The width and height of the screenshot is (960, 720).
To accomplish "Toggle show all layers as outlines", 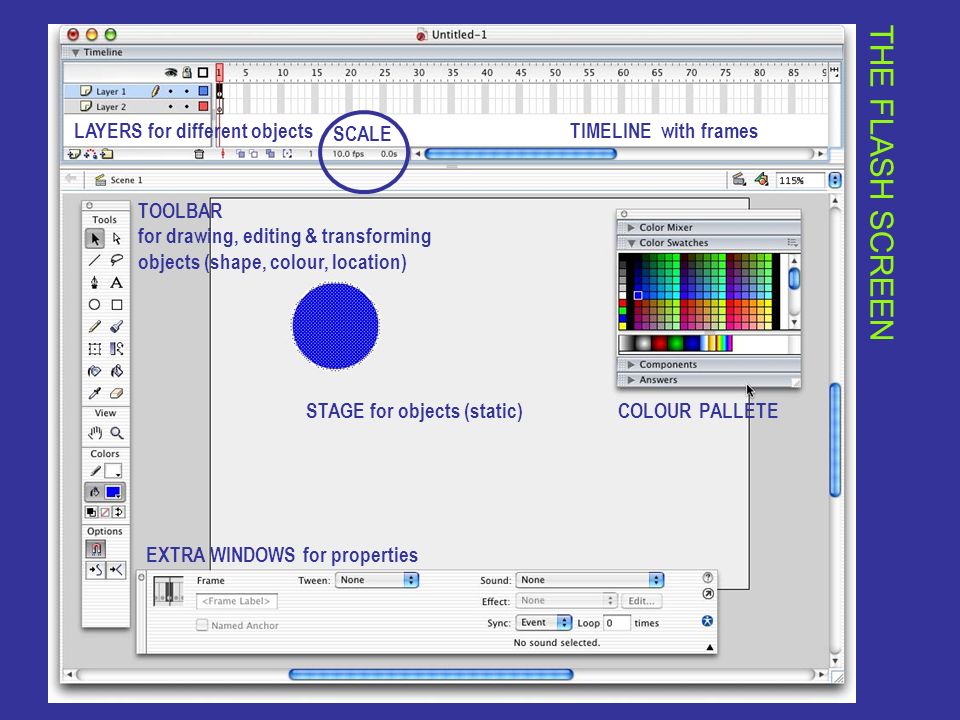I will click(203, 72).
